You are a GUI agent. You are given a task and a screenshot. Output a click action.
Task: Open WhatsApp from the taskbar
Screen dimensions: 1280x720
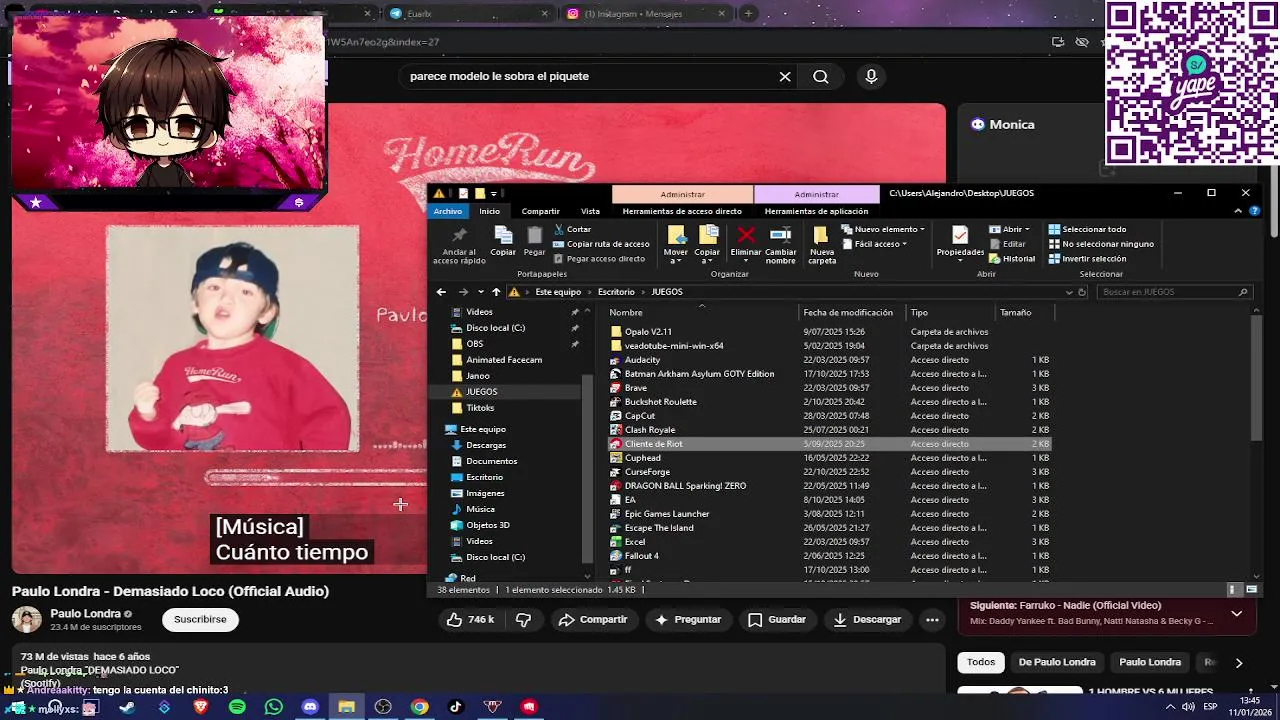(x=274, y=707)
